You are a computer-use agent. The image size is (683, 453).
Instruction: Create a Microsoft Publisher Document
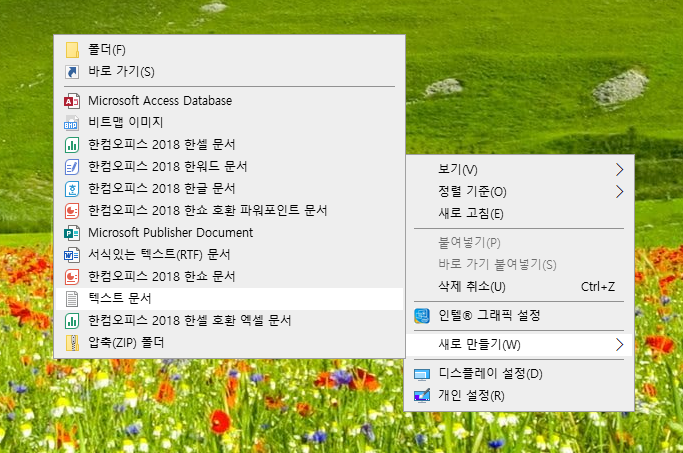click(x=230, y=233)
